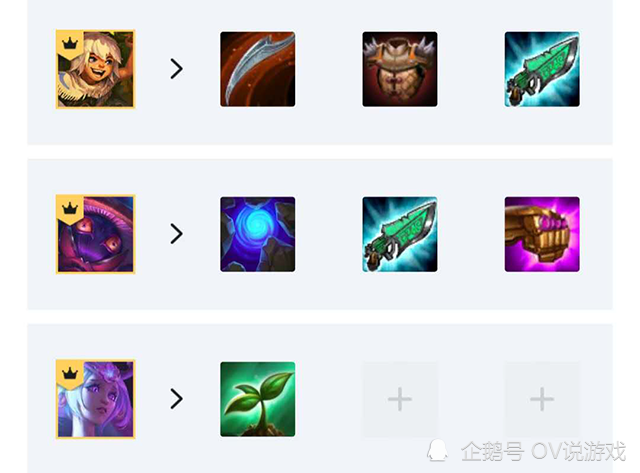Image resolution: width=640 pixels, height=473 pixels.
Task: Select the curved silver blade item icon
Action: tap(258, 69)
